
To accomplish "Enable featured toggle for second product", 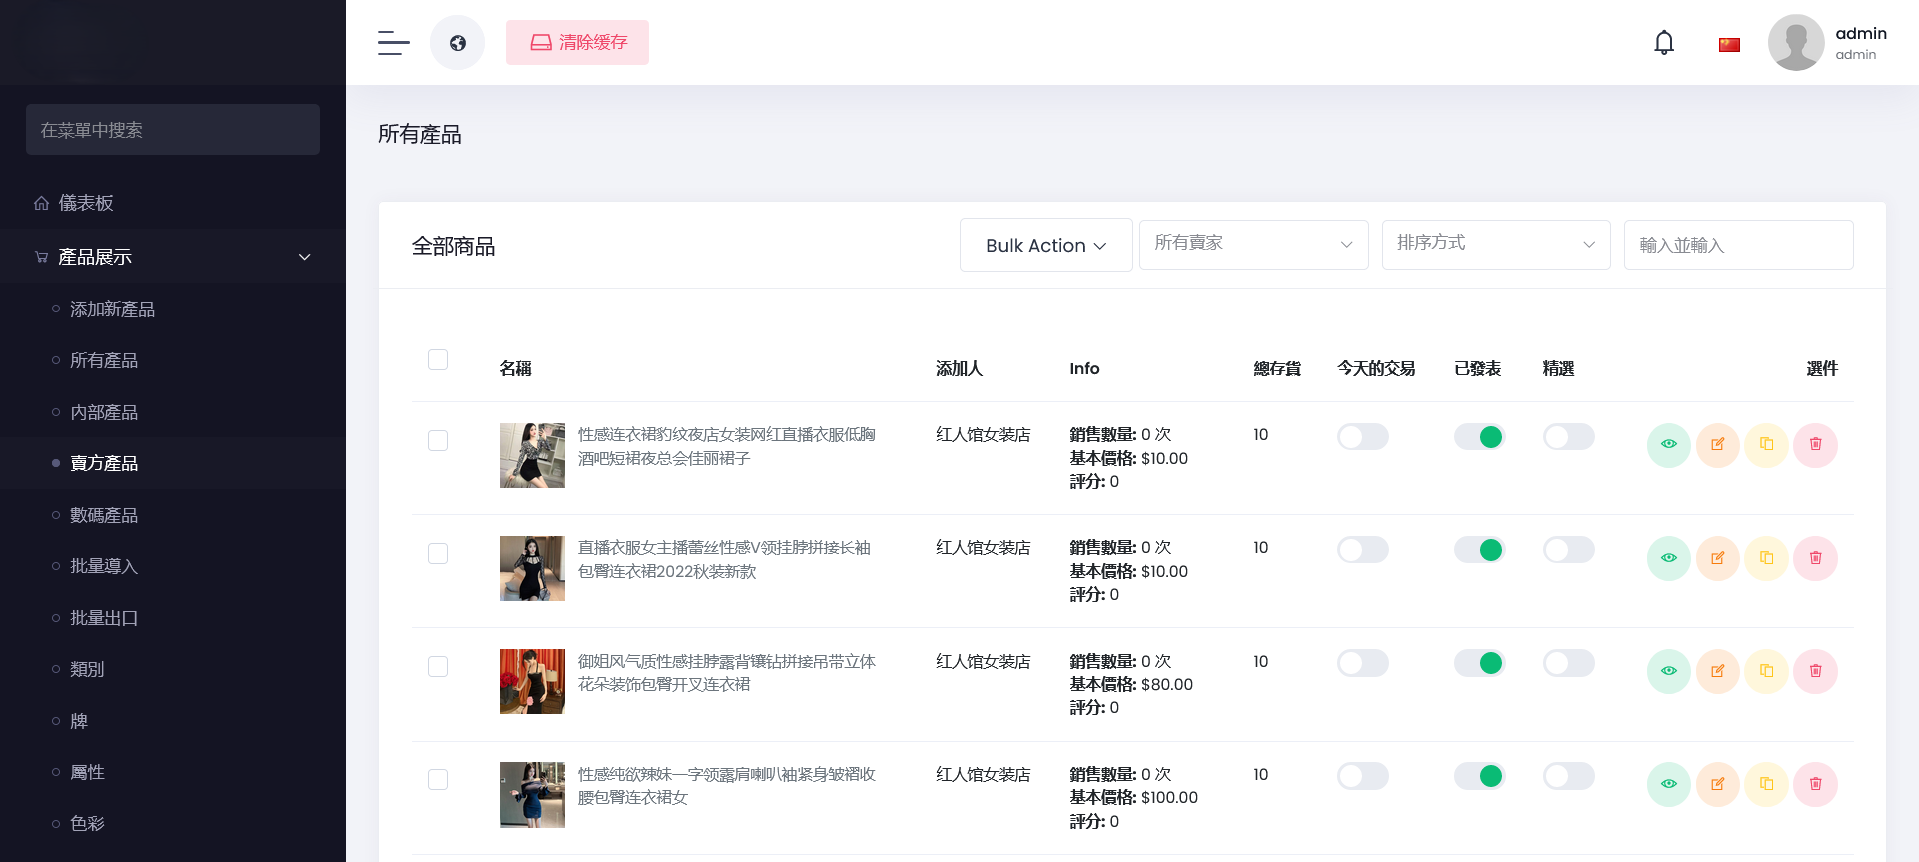I will [x=1568, y=550].
